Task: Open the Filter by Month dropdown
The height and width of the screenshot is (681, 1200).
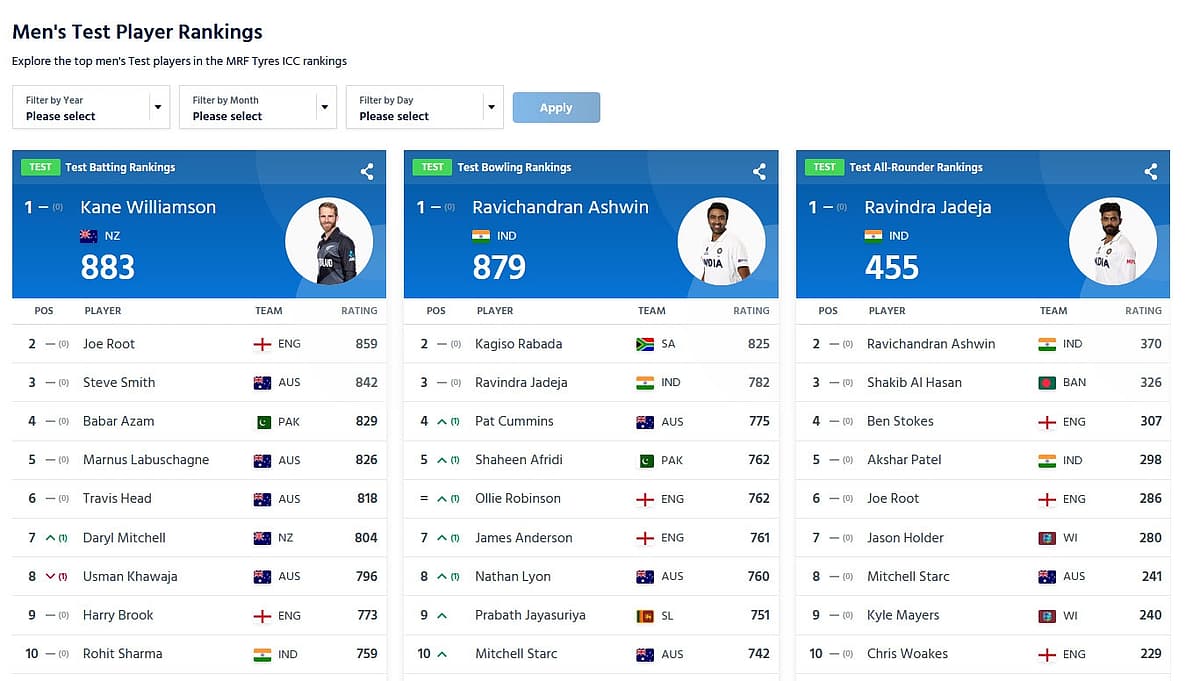Action: pyautogui.click(x=258, y=107)
